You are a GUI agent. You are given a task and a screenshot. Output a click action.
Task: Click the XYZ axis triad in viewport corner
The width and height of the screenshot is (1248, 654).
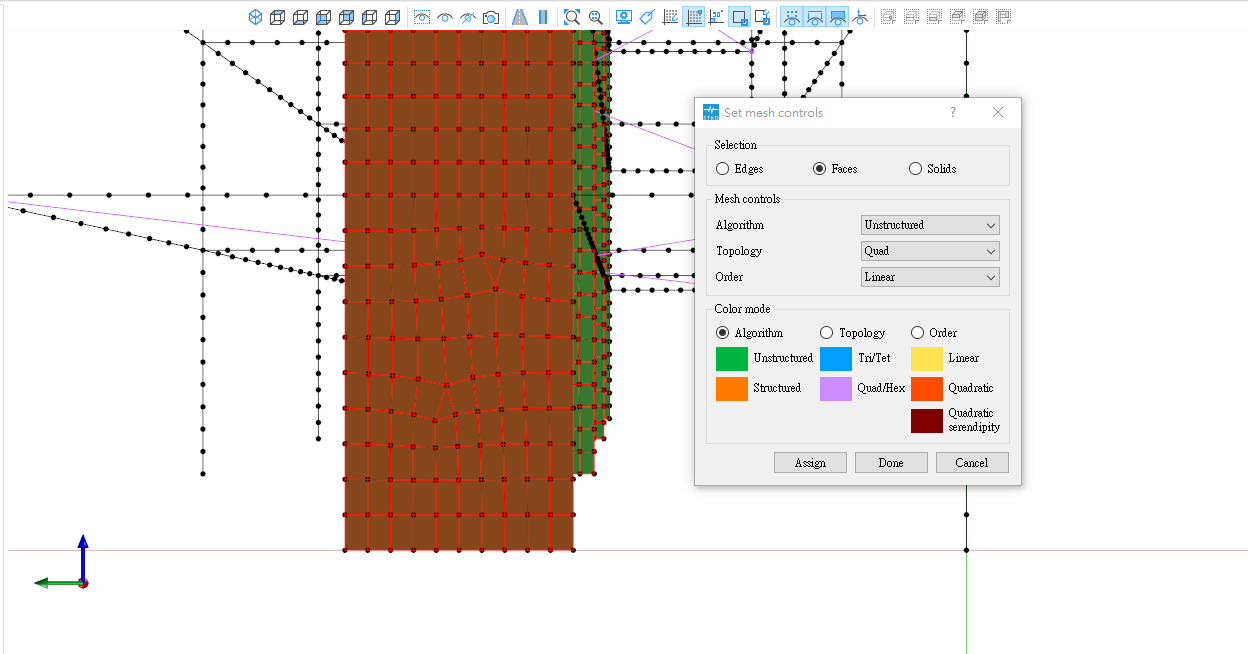pyautogui.click(x=63, y=561)
